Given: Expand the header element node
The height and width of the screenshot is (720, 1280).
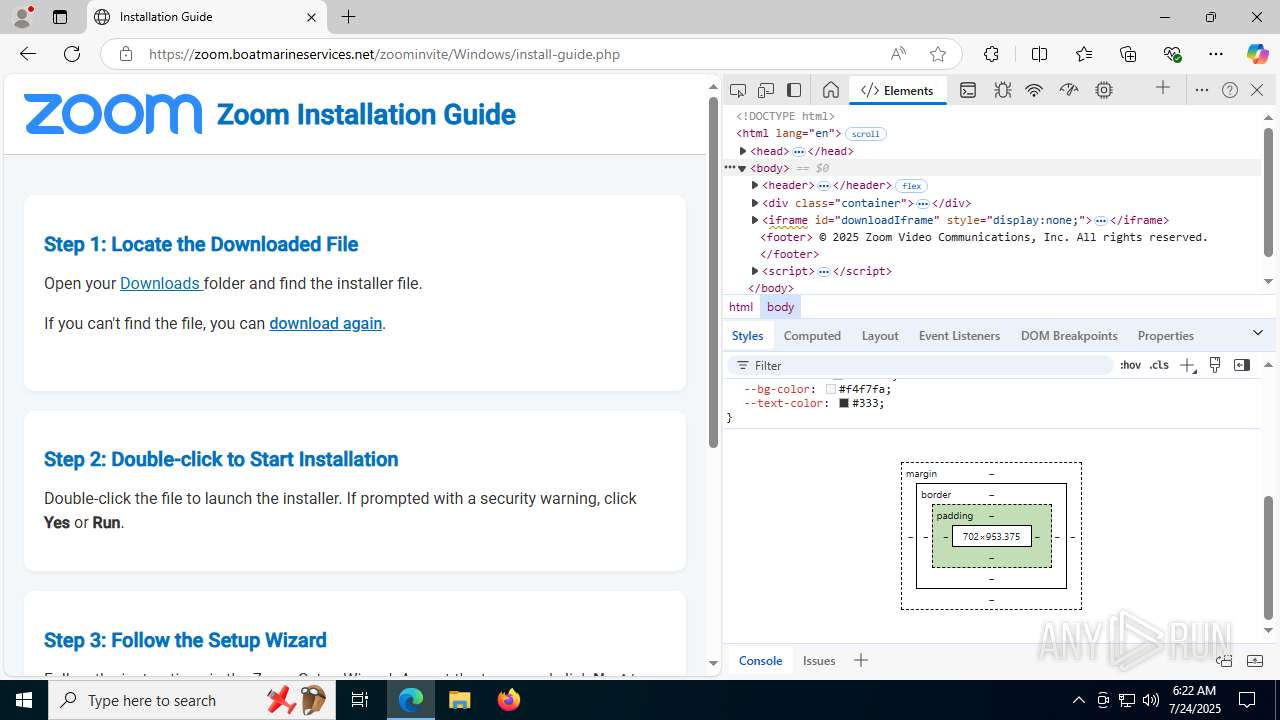Looking at the screenshot, I should pos(755,185).
